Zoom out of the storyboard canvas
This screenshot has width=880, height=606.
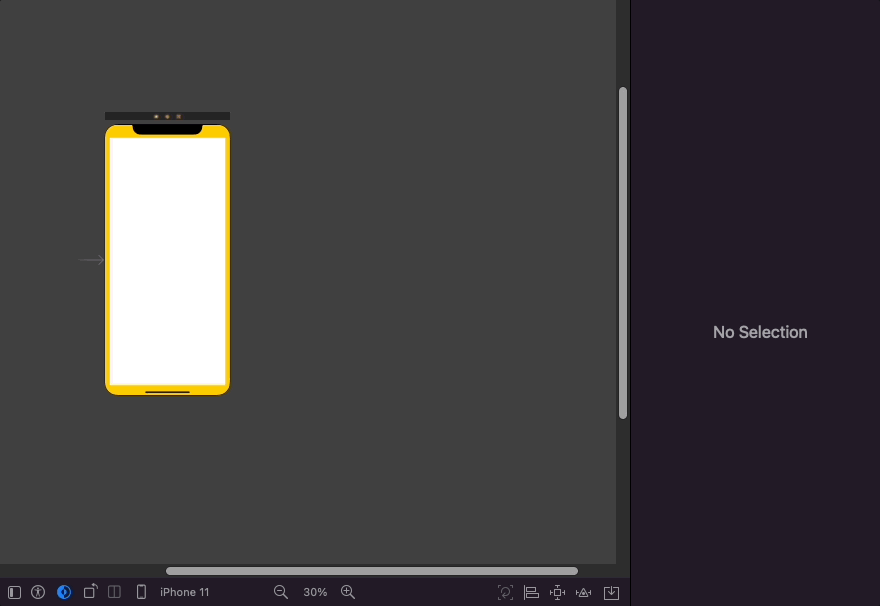tap(281, 592)
